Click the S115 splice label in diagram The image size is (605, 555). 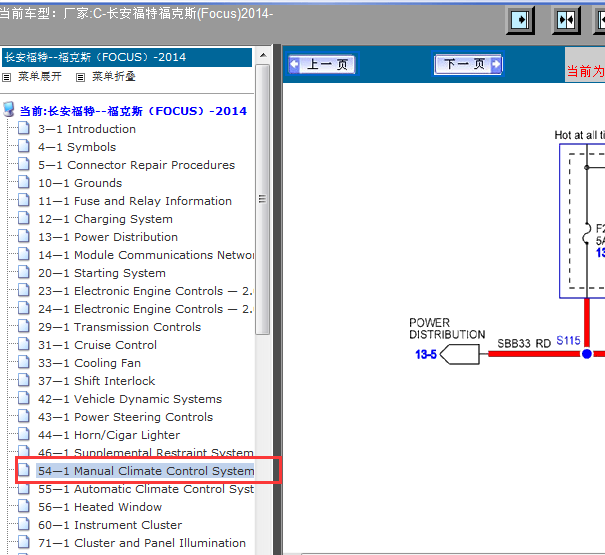pyautogui.click(x=568, y=341)
